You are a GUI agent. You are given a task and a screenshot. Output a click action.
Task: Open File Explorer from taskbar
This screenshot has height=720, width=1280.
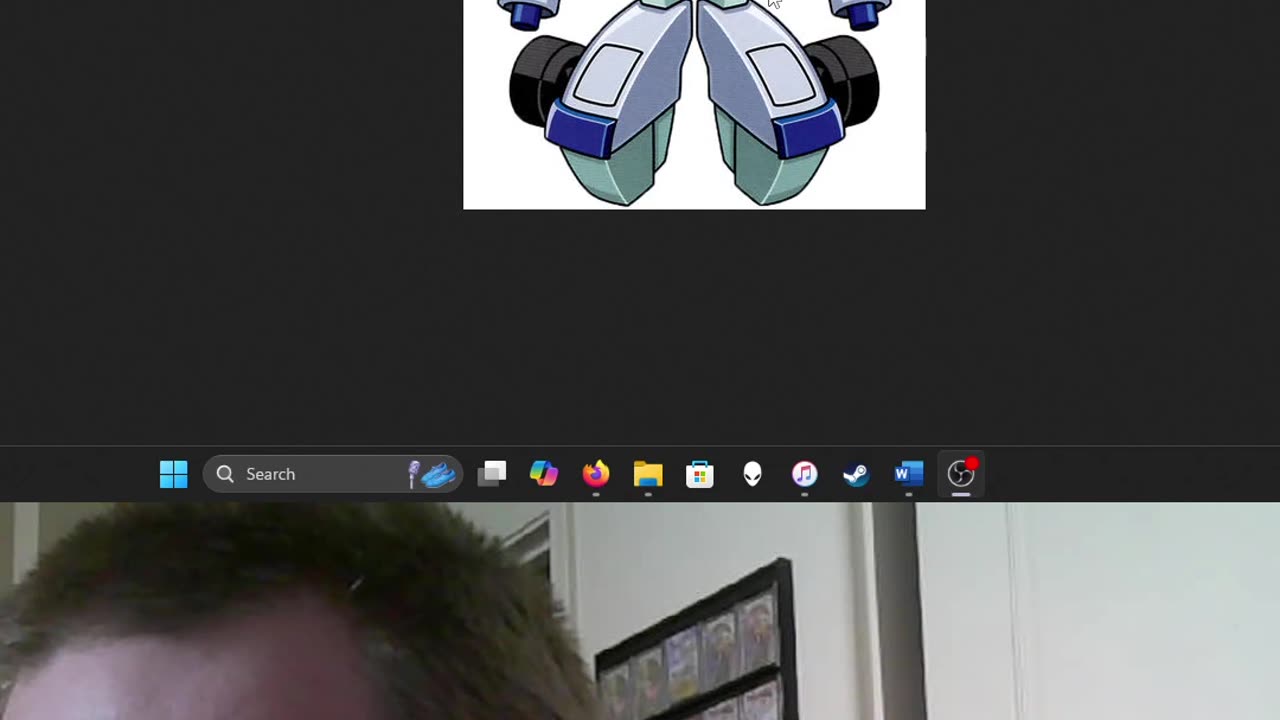(x=648, y=474)
